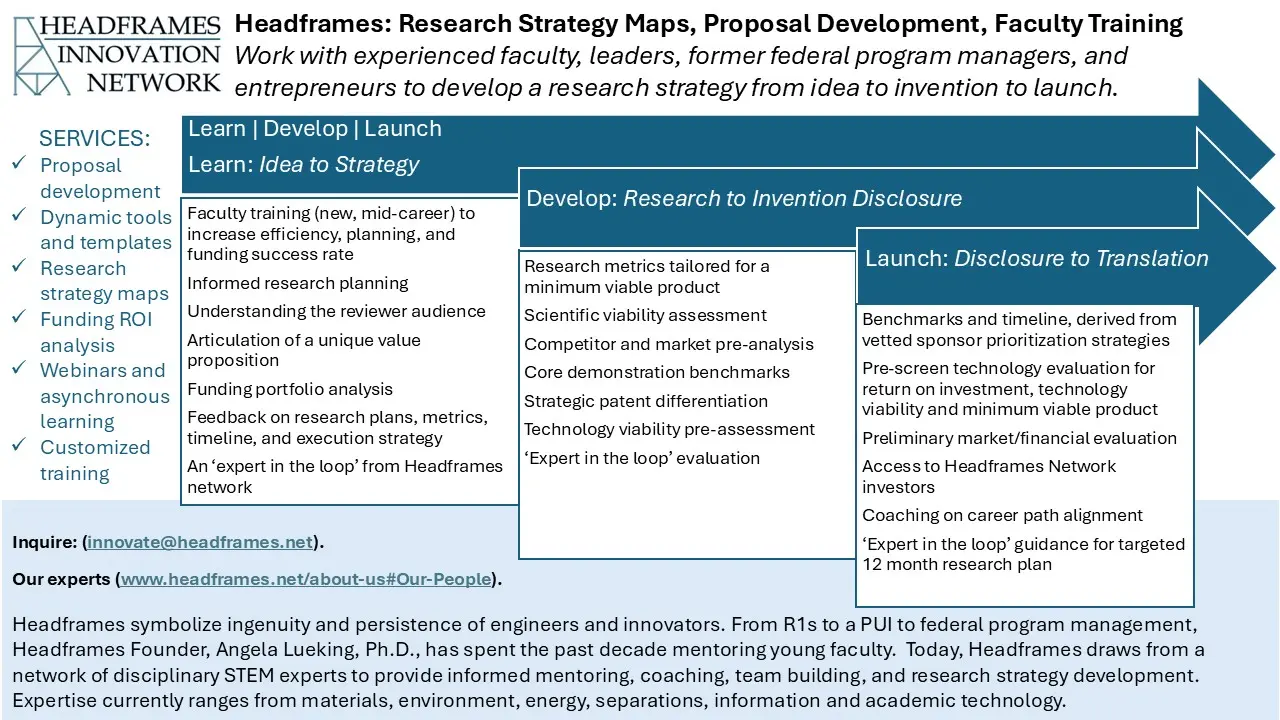The width and height of the screenshot is (1280, 720).
Task: Click the 'Proposal development' service text
Action: point(100,178)
